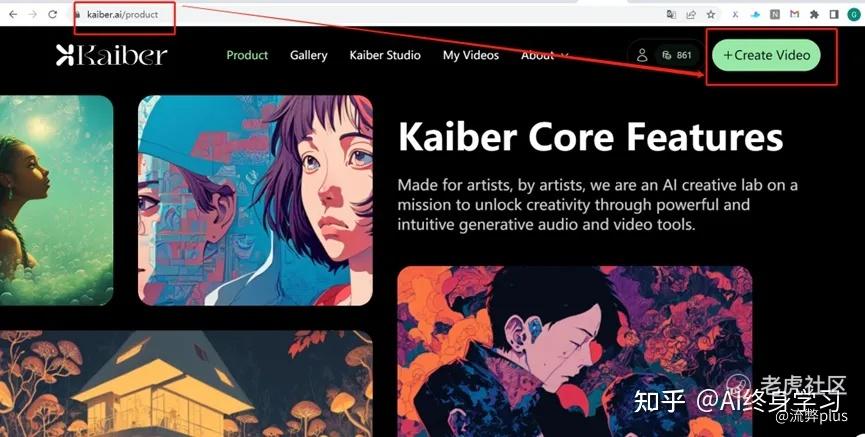The width and height of the screenshot is (865, 437).
Task: Click the 861 credits counter
Action: [x=676, y=55]
